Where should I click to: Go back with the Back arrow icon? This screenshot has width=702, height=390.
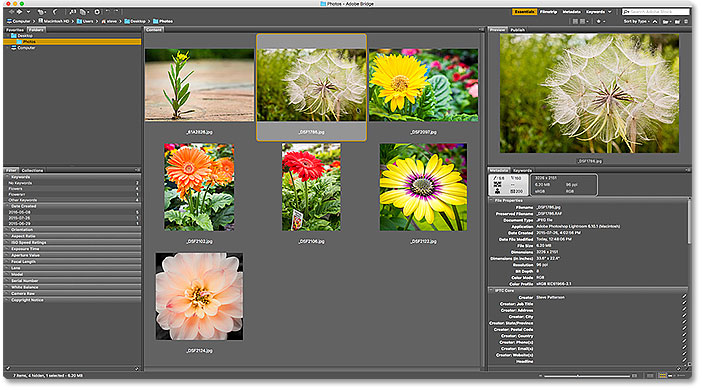pos(12,12)
